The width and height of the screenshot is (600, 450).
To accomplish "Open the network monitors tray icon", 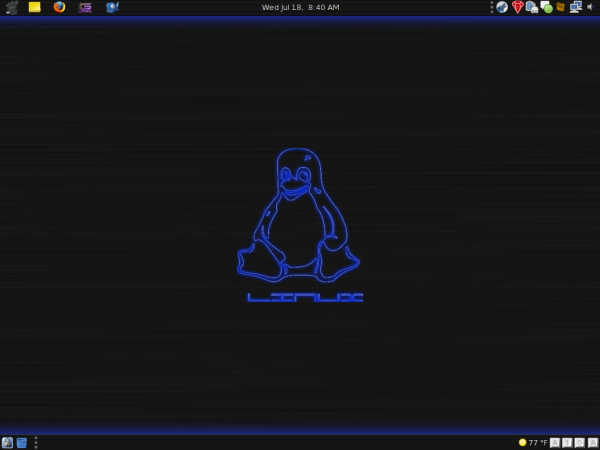I will click(x=576, y=7).
